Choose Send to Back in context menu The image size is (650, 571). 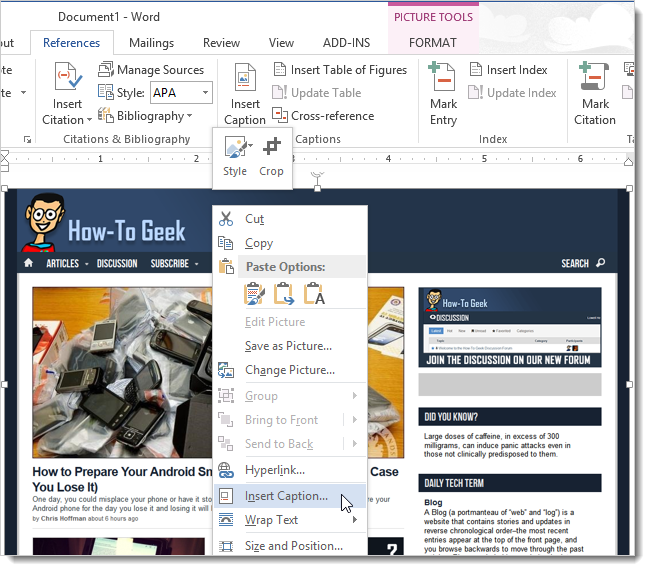click(x=279, y=444)
